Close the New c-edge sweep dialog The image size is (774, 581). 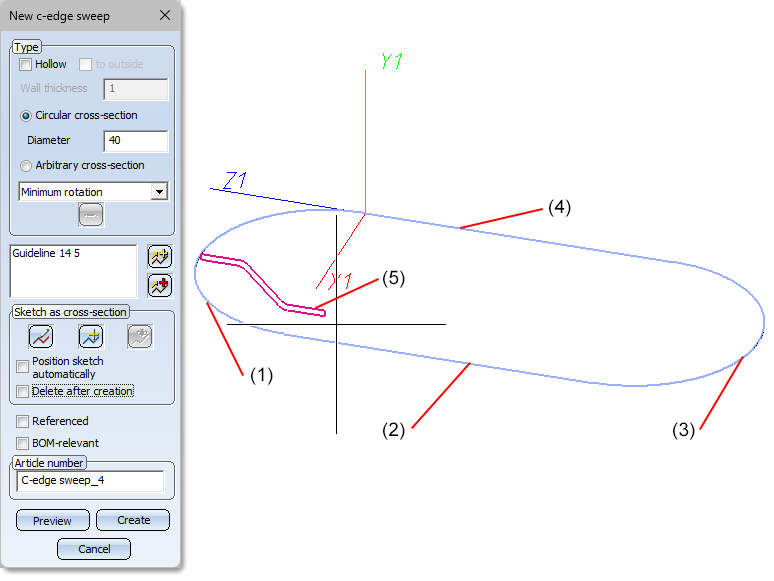[x=165, y=15]
